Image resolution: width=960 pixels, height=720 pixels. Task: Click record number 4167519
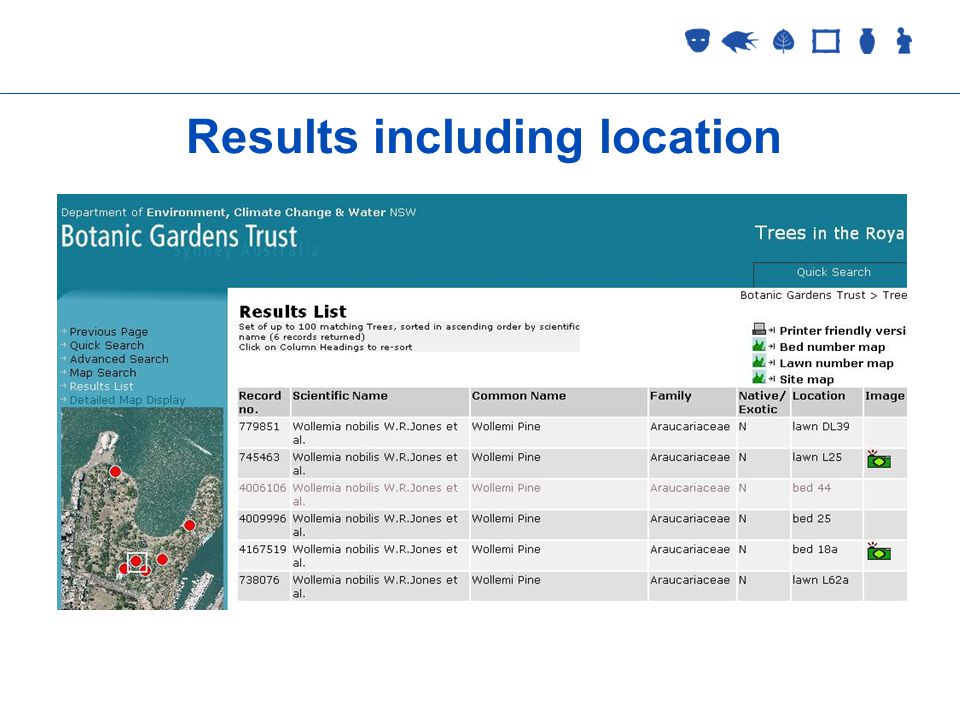(263, 549)
